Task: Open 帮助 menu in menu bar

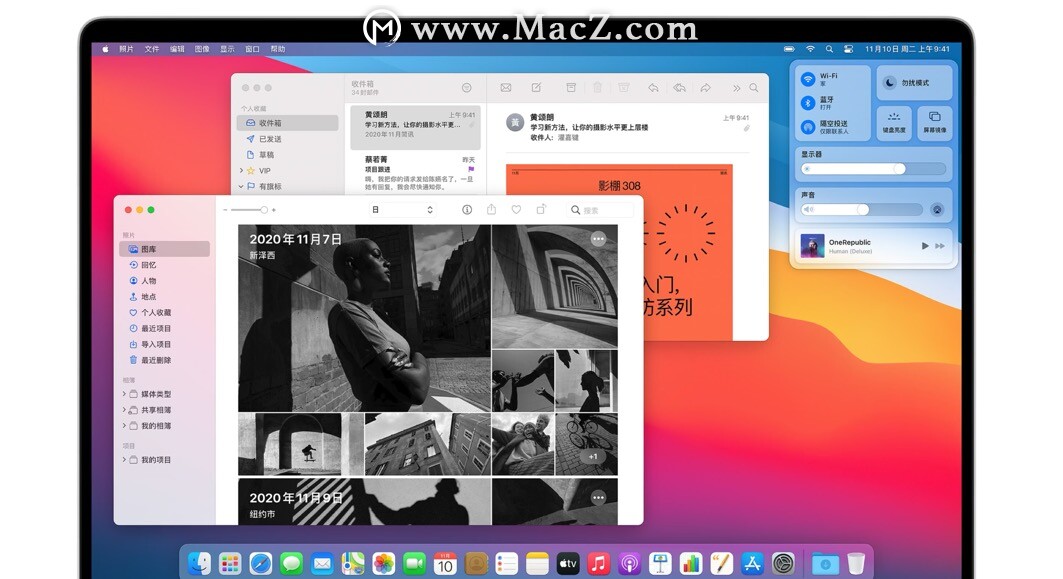Action: [278, 49]
